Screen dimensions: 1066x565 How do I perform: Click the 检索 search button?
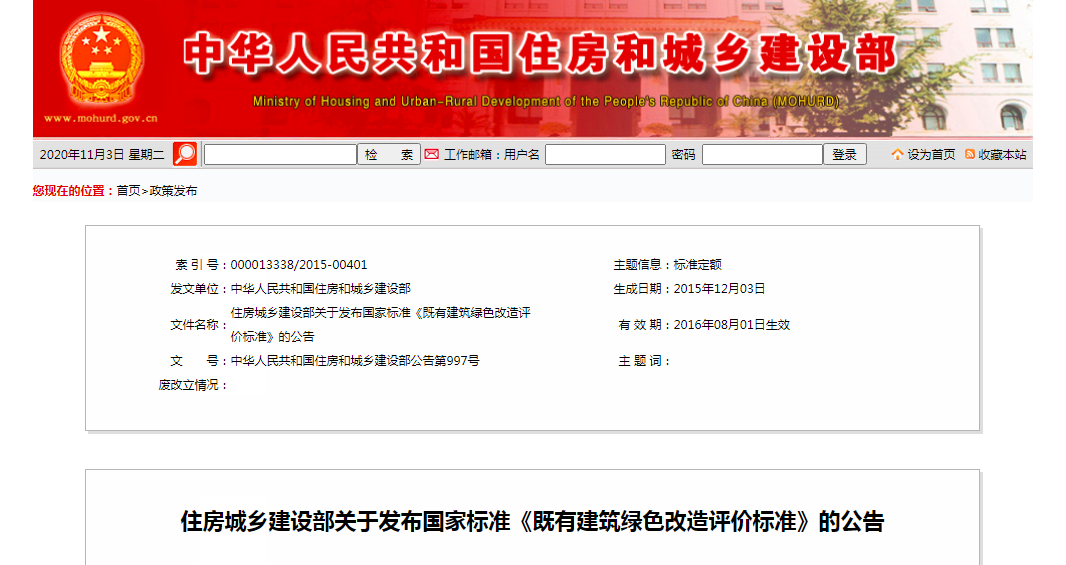tap(389, 154)
